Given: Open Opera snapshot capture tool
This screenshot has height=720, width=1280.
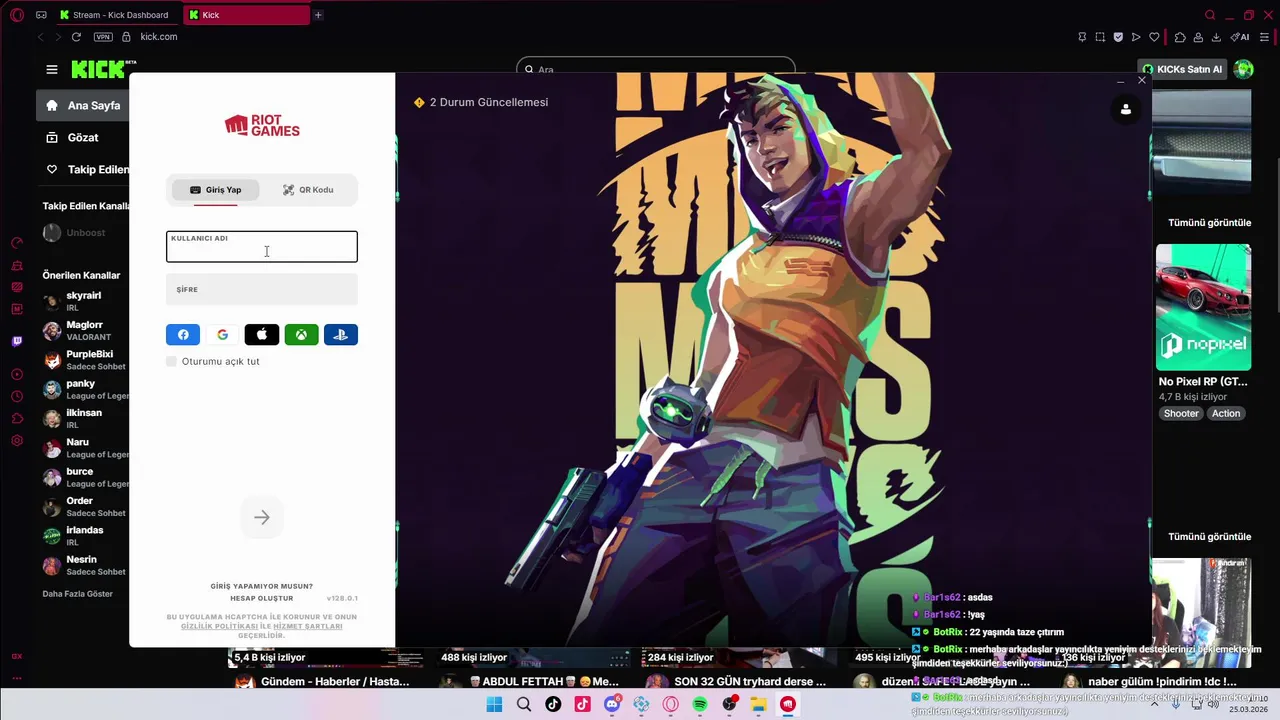Looking at the screenshot, I should [x=1100, y=37].
